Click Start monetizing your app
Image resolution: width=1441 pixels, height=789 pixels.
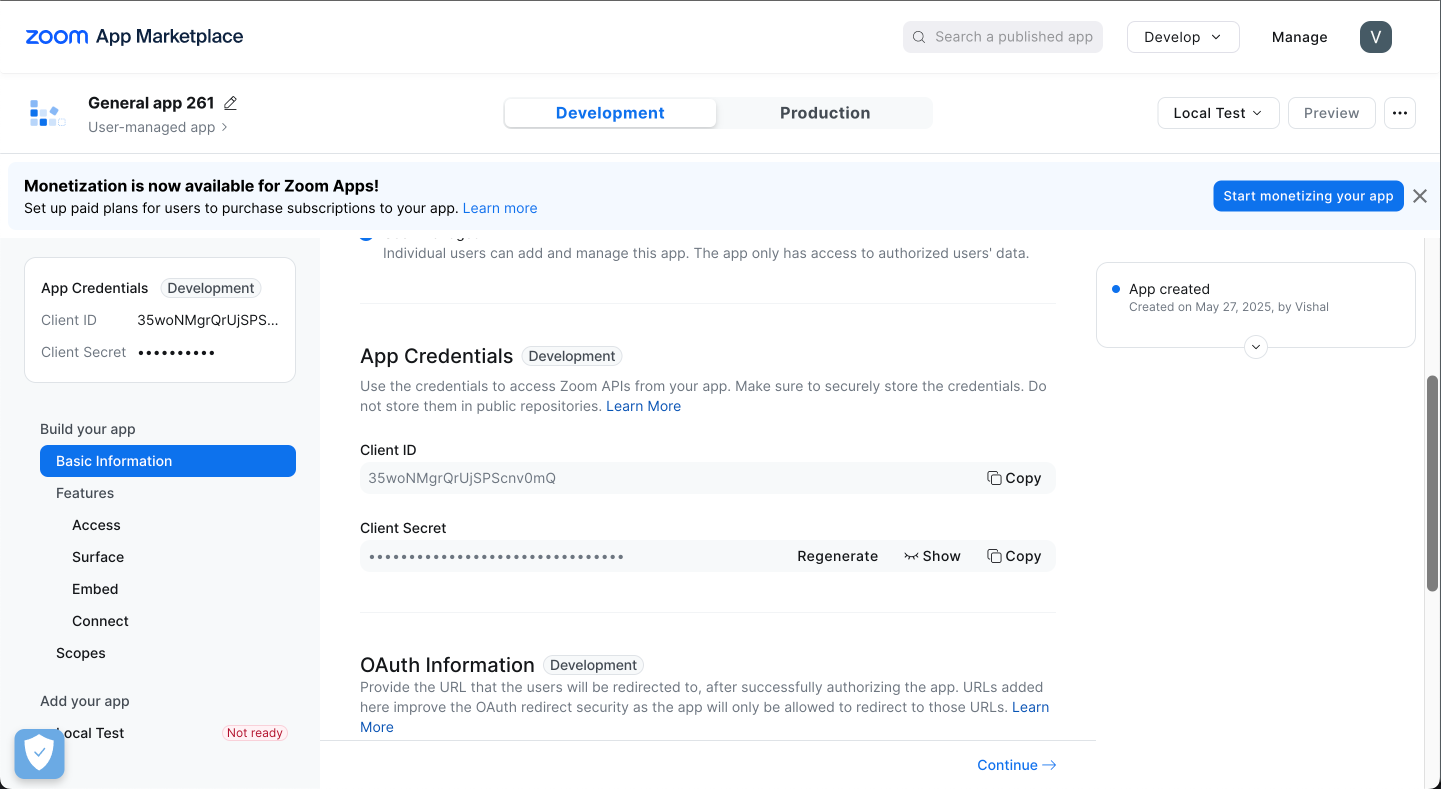click(x=1308, y=196)
